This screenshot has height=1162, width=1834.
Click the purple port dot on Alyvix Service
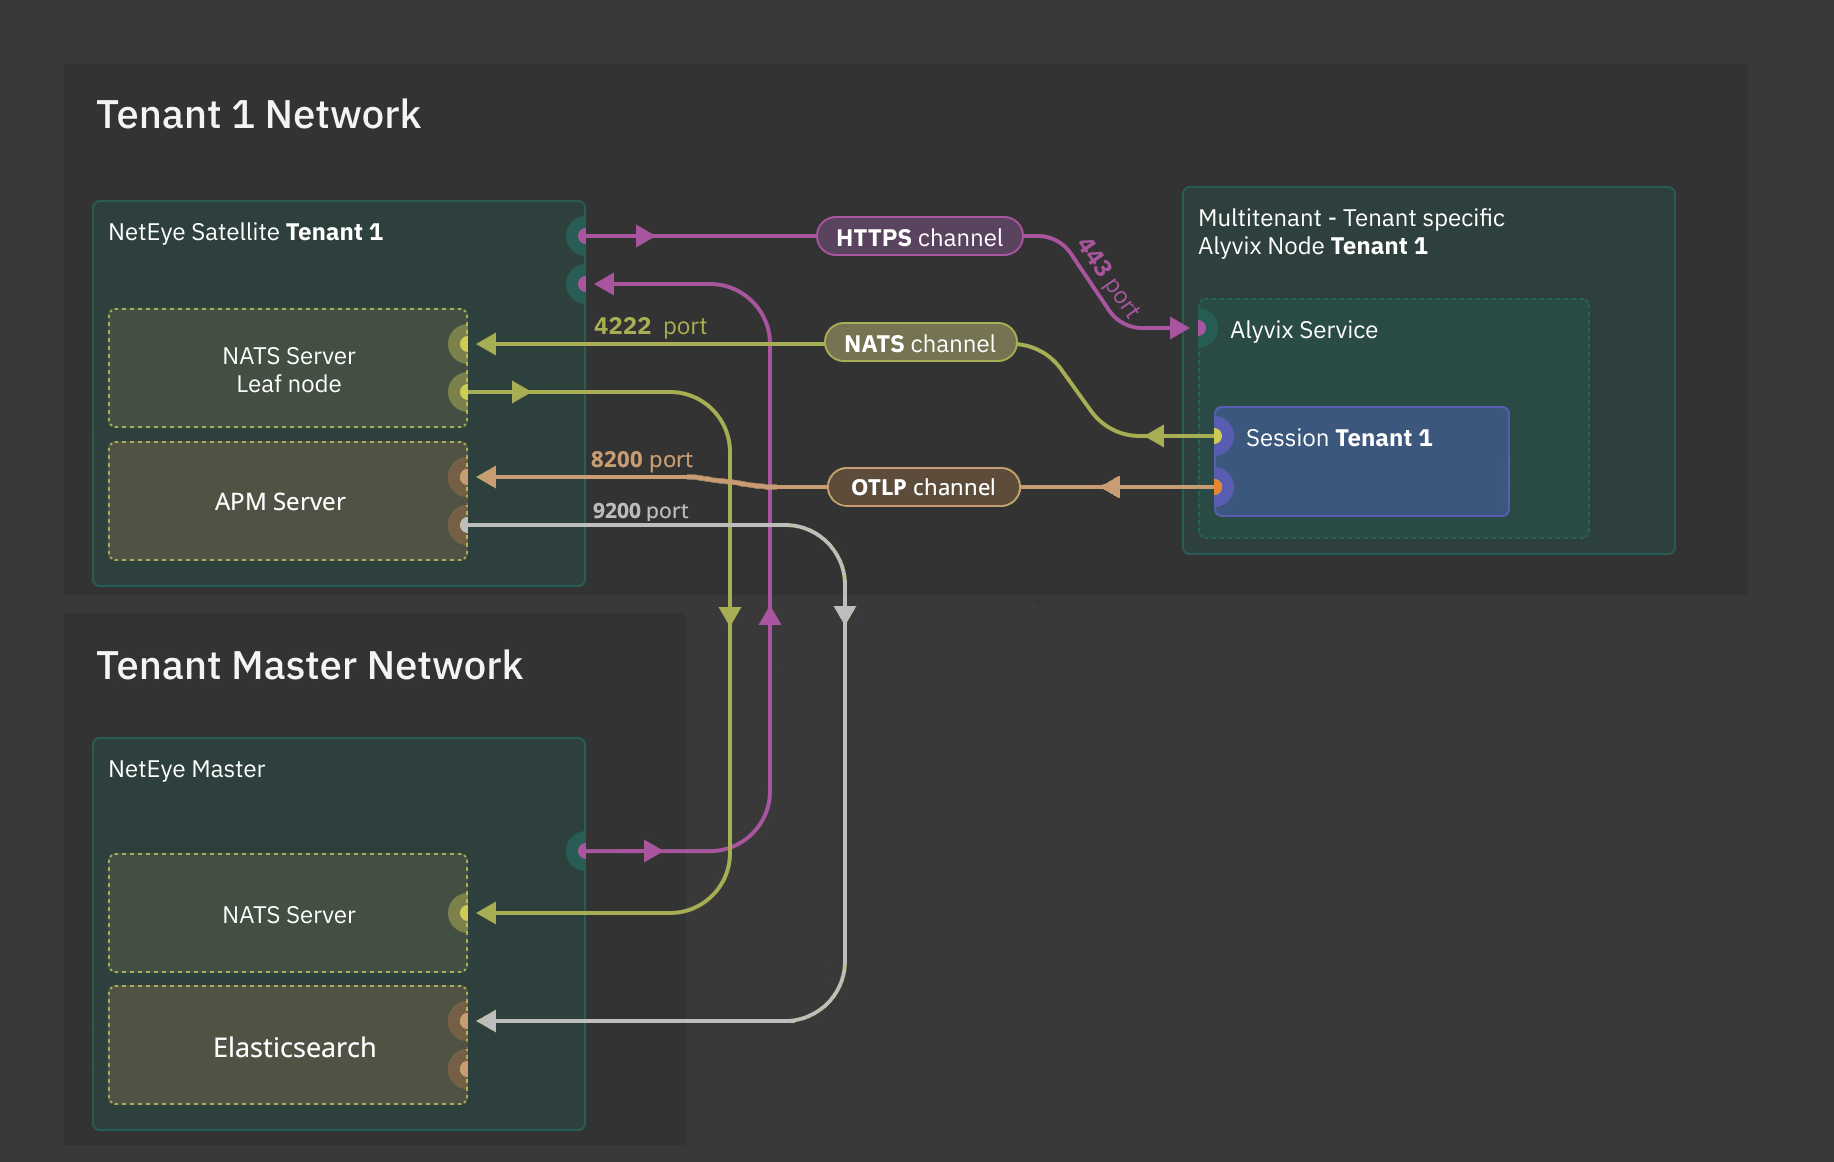1203,328
